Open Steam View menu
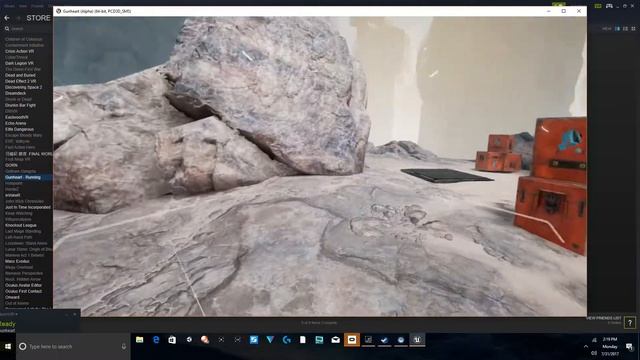 click(x=23, y=6)
